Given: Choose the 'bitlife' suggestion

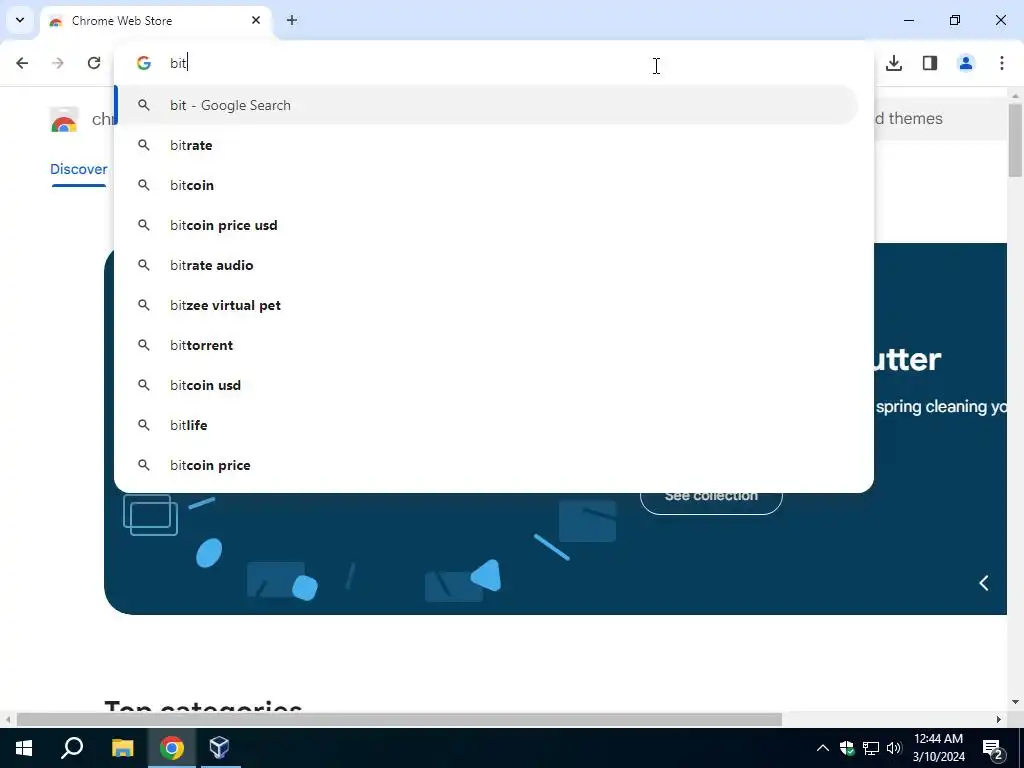Looking at the screenshot, I should pos(487,425).
